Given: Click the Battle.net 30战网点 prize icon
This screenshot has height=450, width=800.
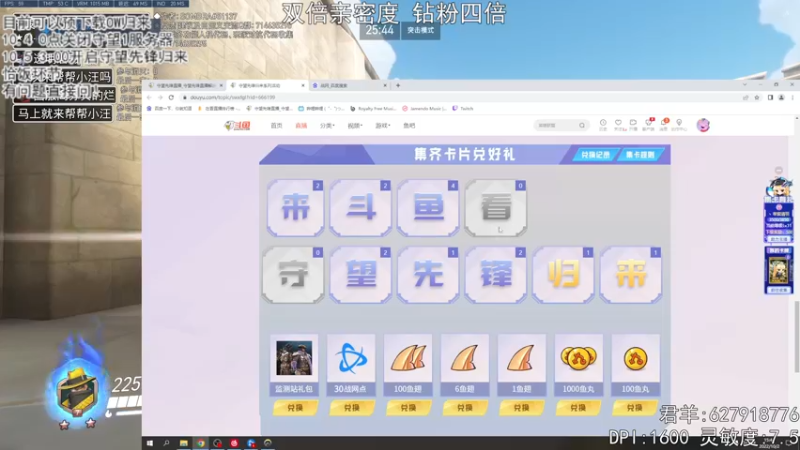Looking at the screenshot, I should point(351,358).
